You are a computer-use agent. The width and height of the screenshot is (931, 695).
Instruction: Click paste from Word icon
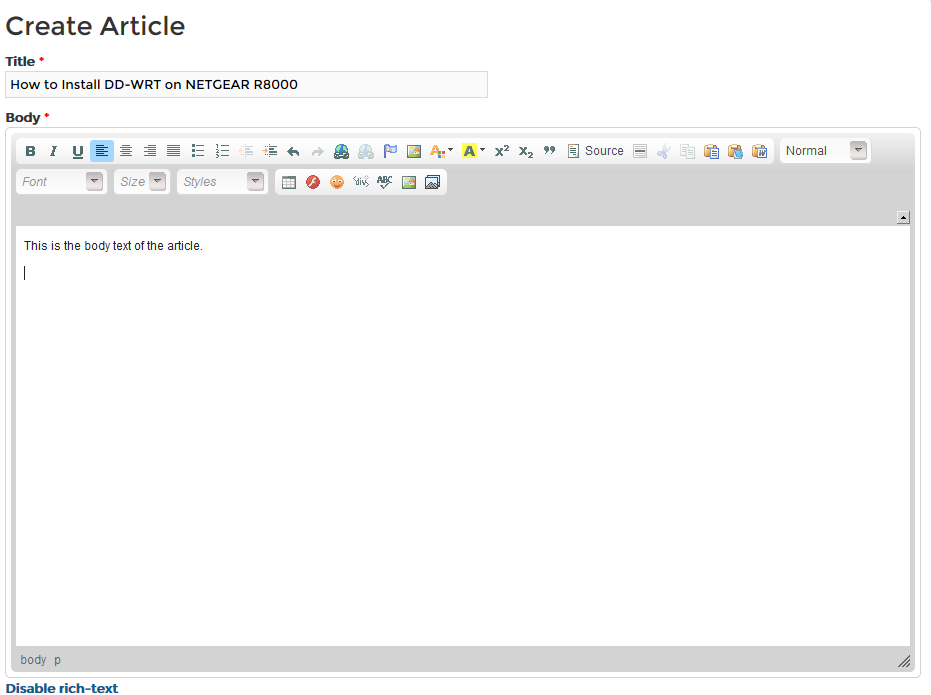coord(759,151)
